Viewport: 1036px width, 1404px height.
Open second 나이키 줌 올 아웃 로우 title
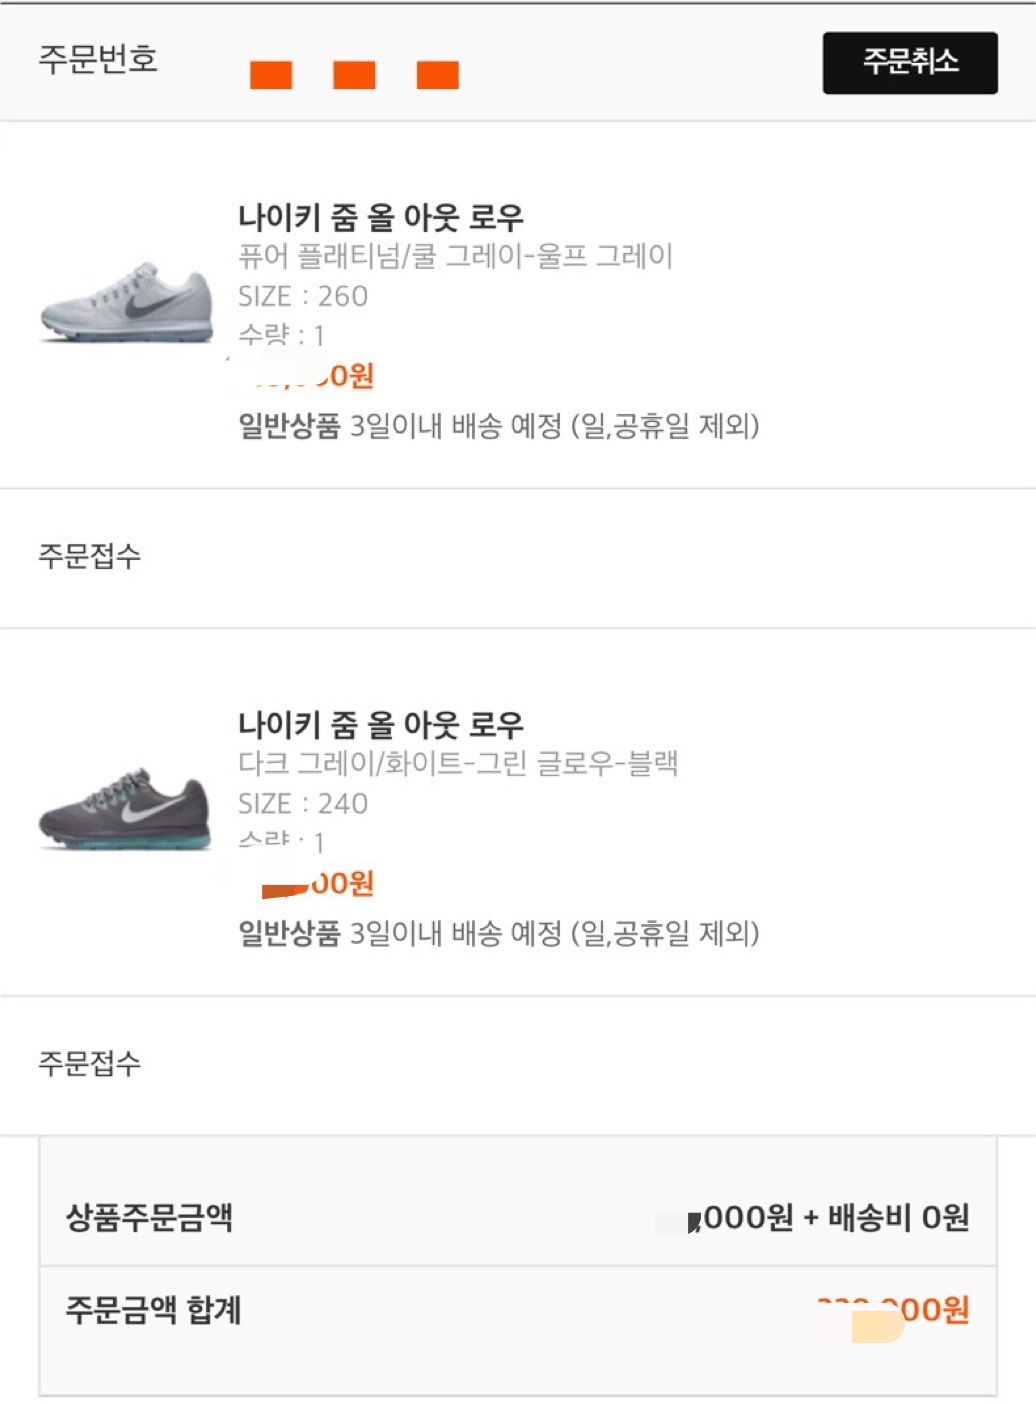pyautogui.click(x=381, y=724)
